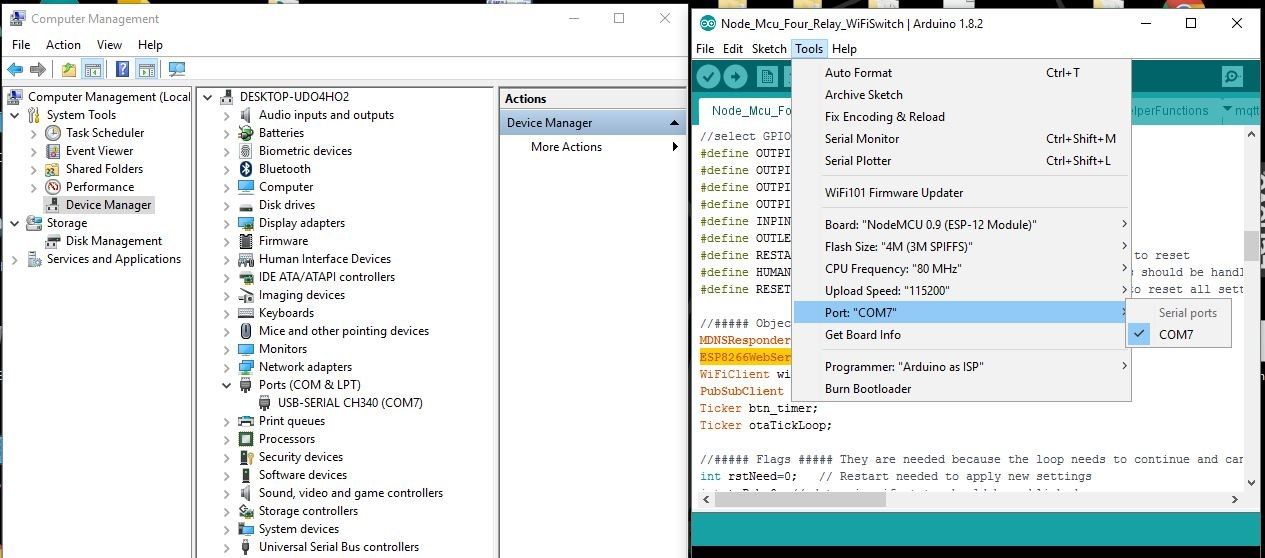The image size is (1265, 558).
Task: Click the Arduino editor vertical scrollbar thumb
Action: (1250, 245)
